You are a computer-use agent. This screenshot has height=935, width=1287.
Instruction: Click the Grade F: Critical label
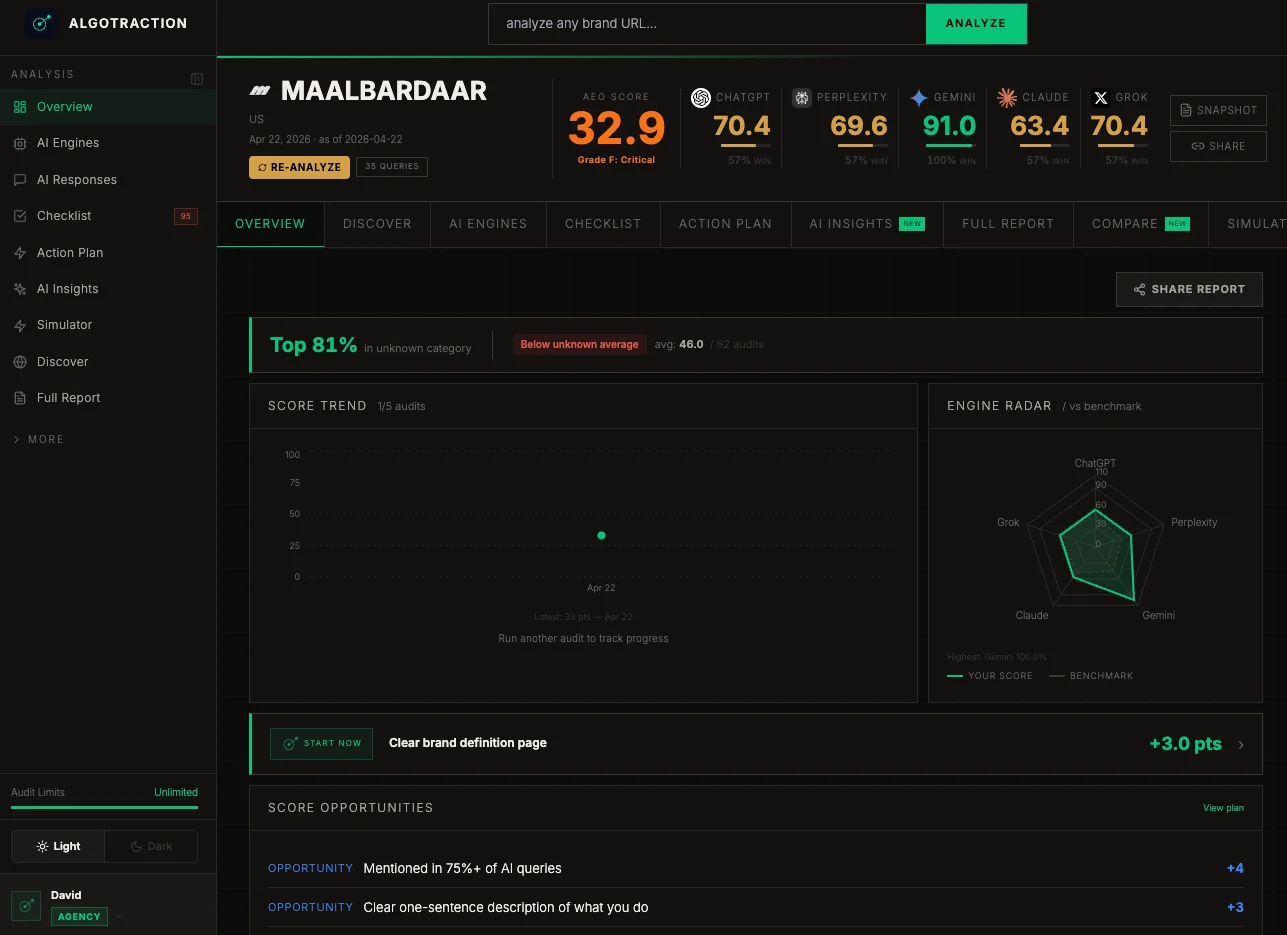(x=616, y=160)
